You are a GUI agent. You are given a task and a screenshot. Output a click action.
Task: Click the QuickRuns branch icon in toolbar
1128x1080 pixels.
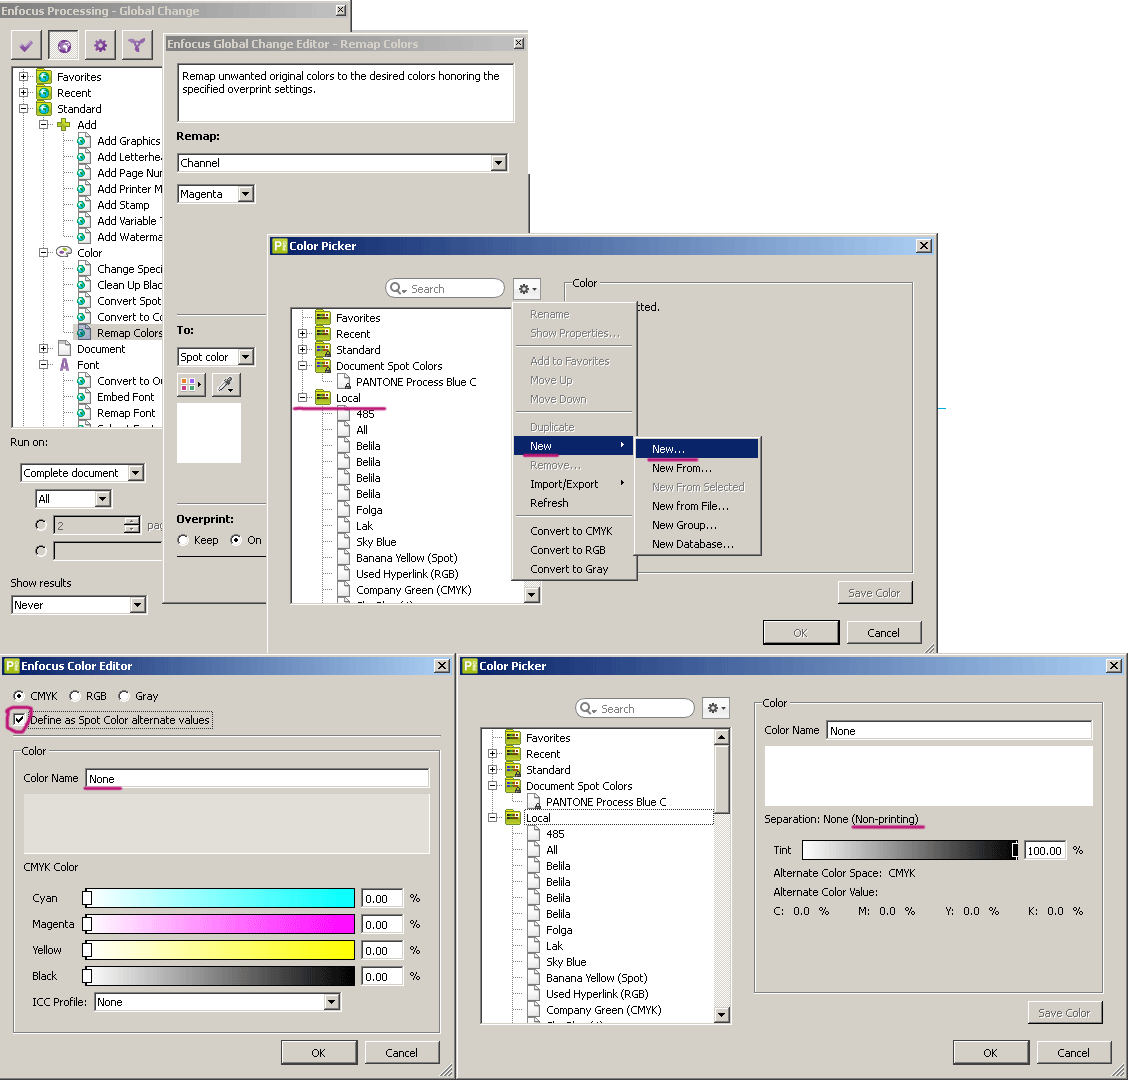pos(137,46)
